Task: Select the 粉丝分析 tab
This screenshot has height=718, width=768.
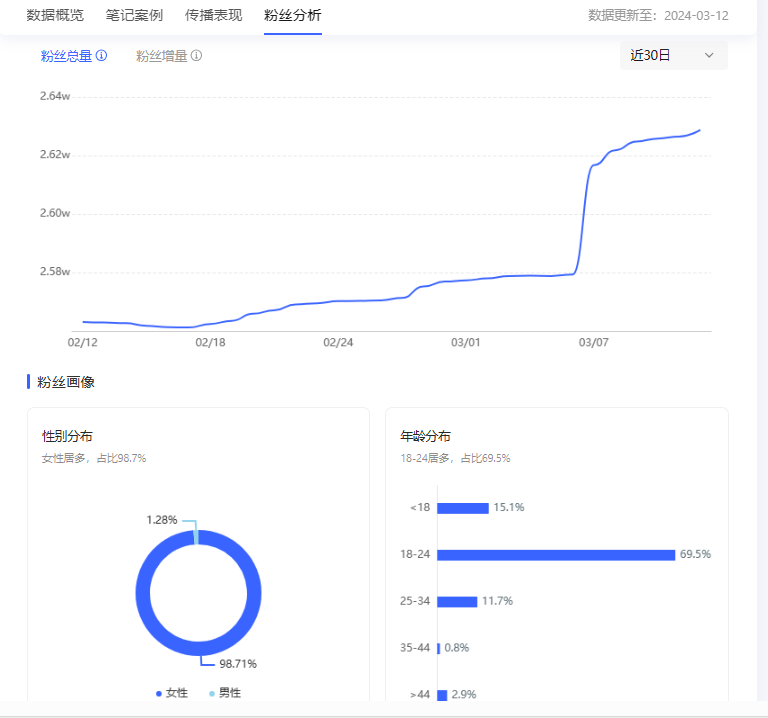Action: point(292,15)
